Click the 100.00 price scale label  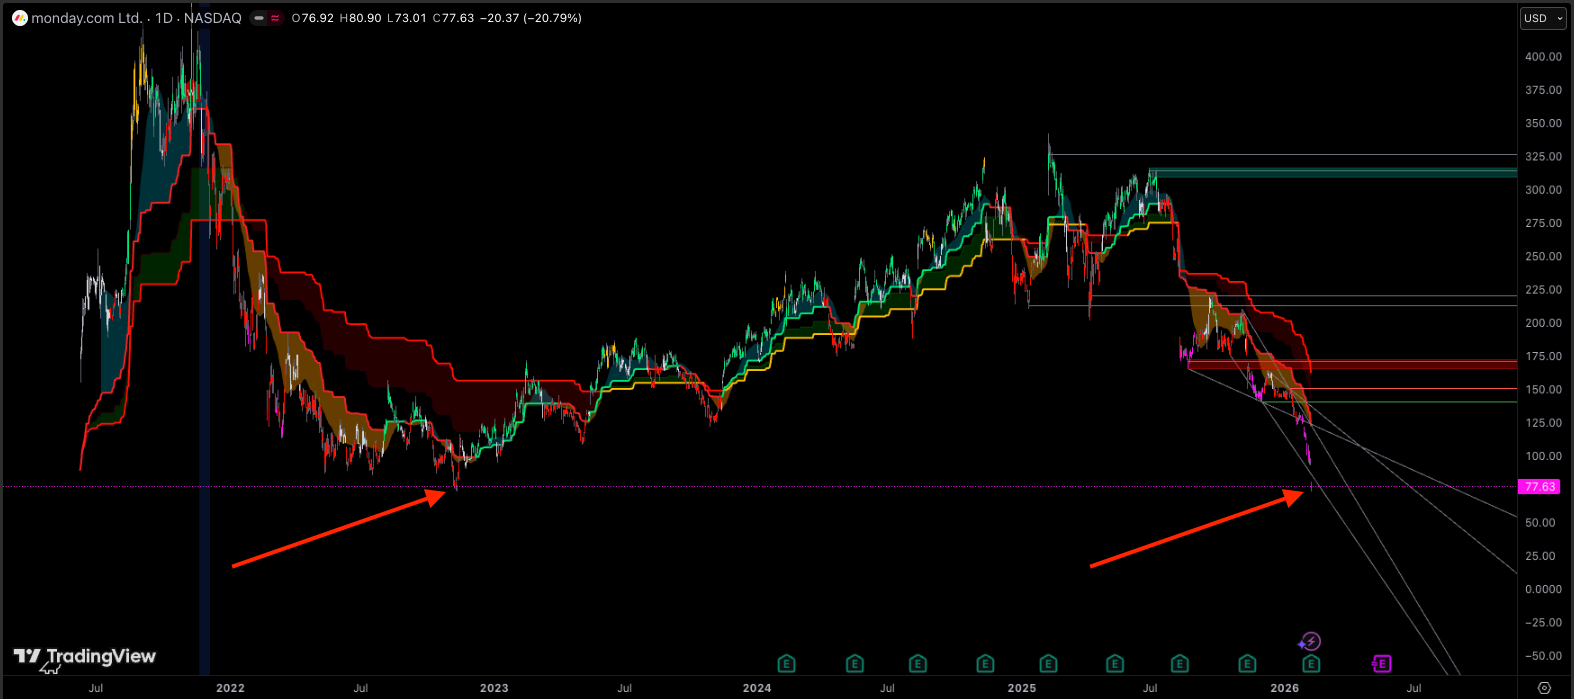pos(1543,456)
